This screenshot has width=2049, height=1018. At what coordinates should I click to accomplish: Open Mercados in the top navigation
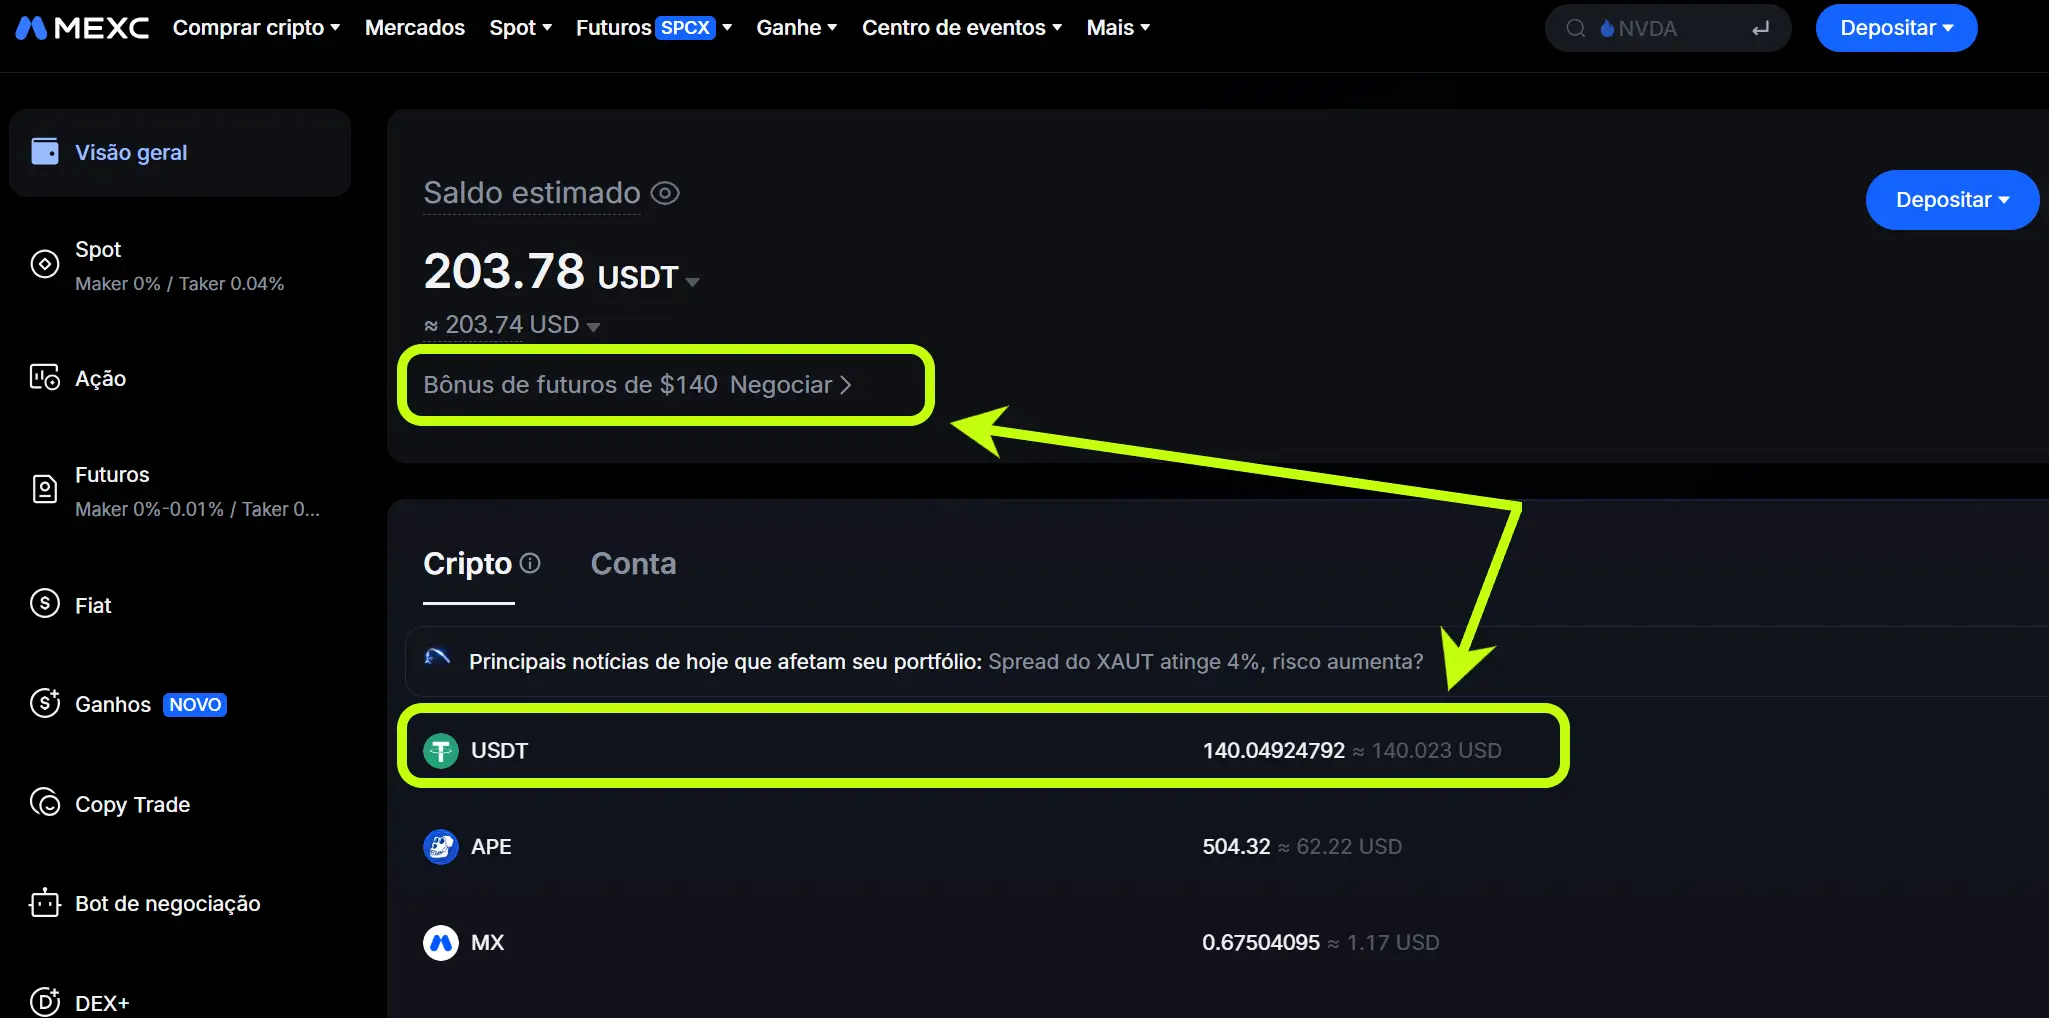[415, 28]
